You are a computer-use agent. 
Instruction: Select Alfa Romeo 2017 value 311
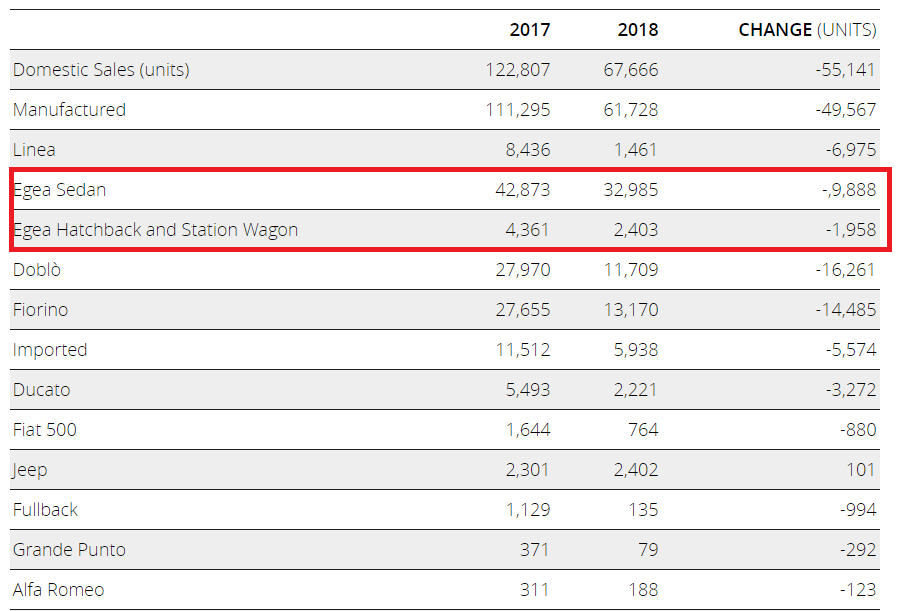coord(534,590)
